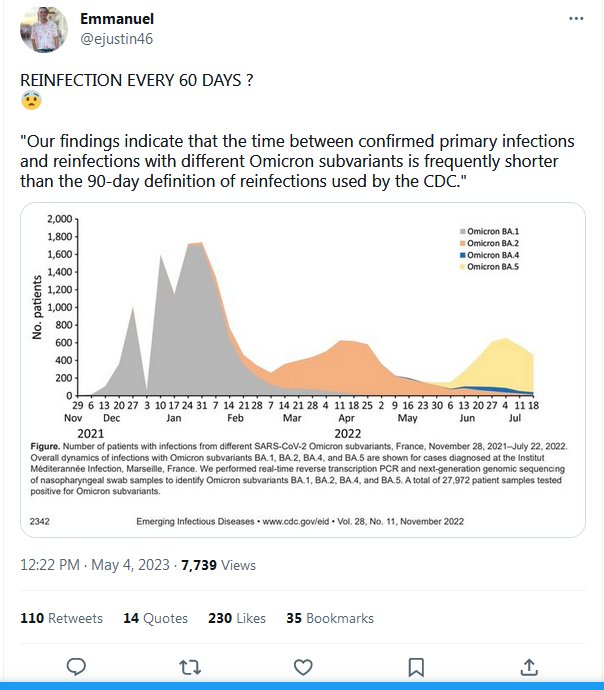Bookmark this tweet using the bookmark icon
The width and height of the screenshot is (604, 690).
tap(416, 666)
